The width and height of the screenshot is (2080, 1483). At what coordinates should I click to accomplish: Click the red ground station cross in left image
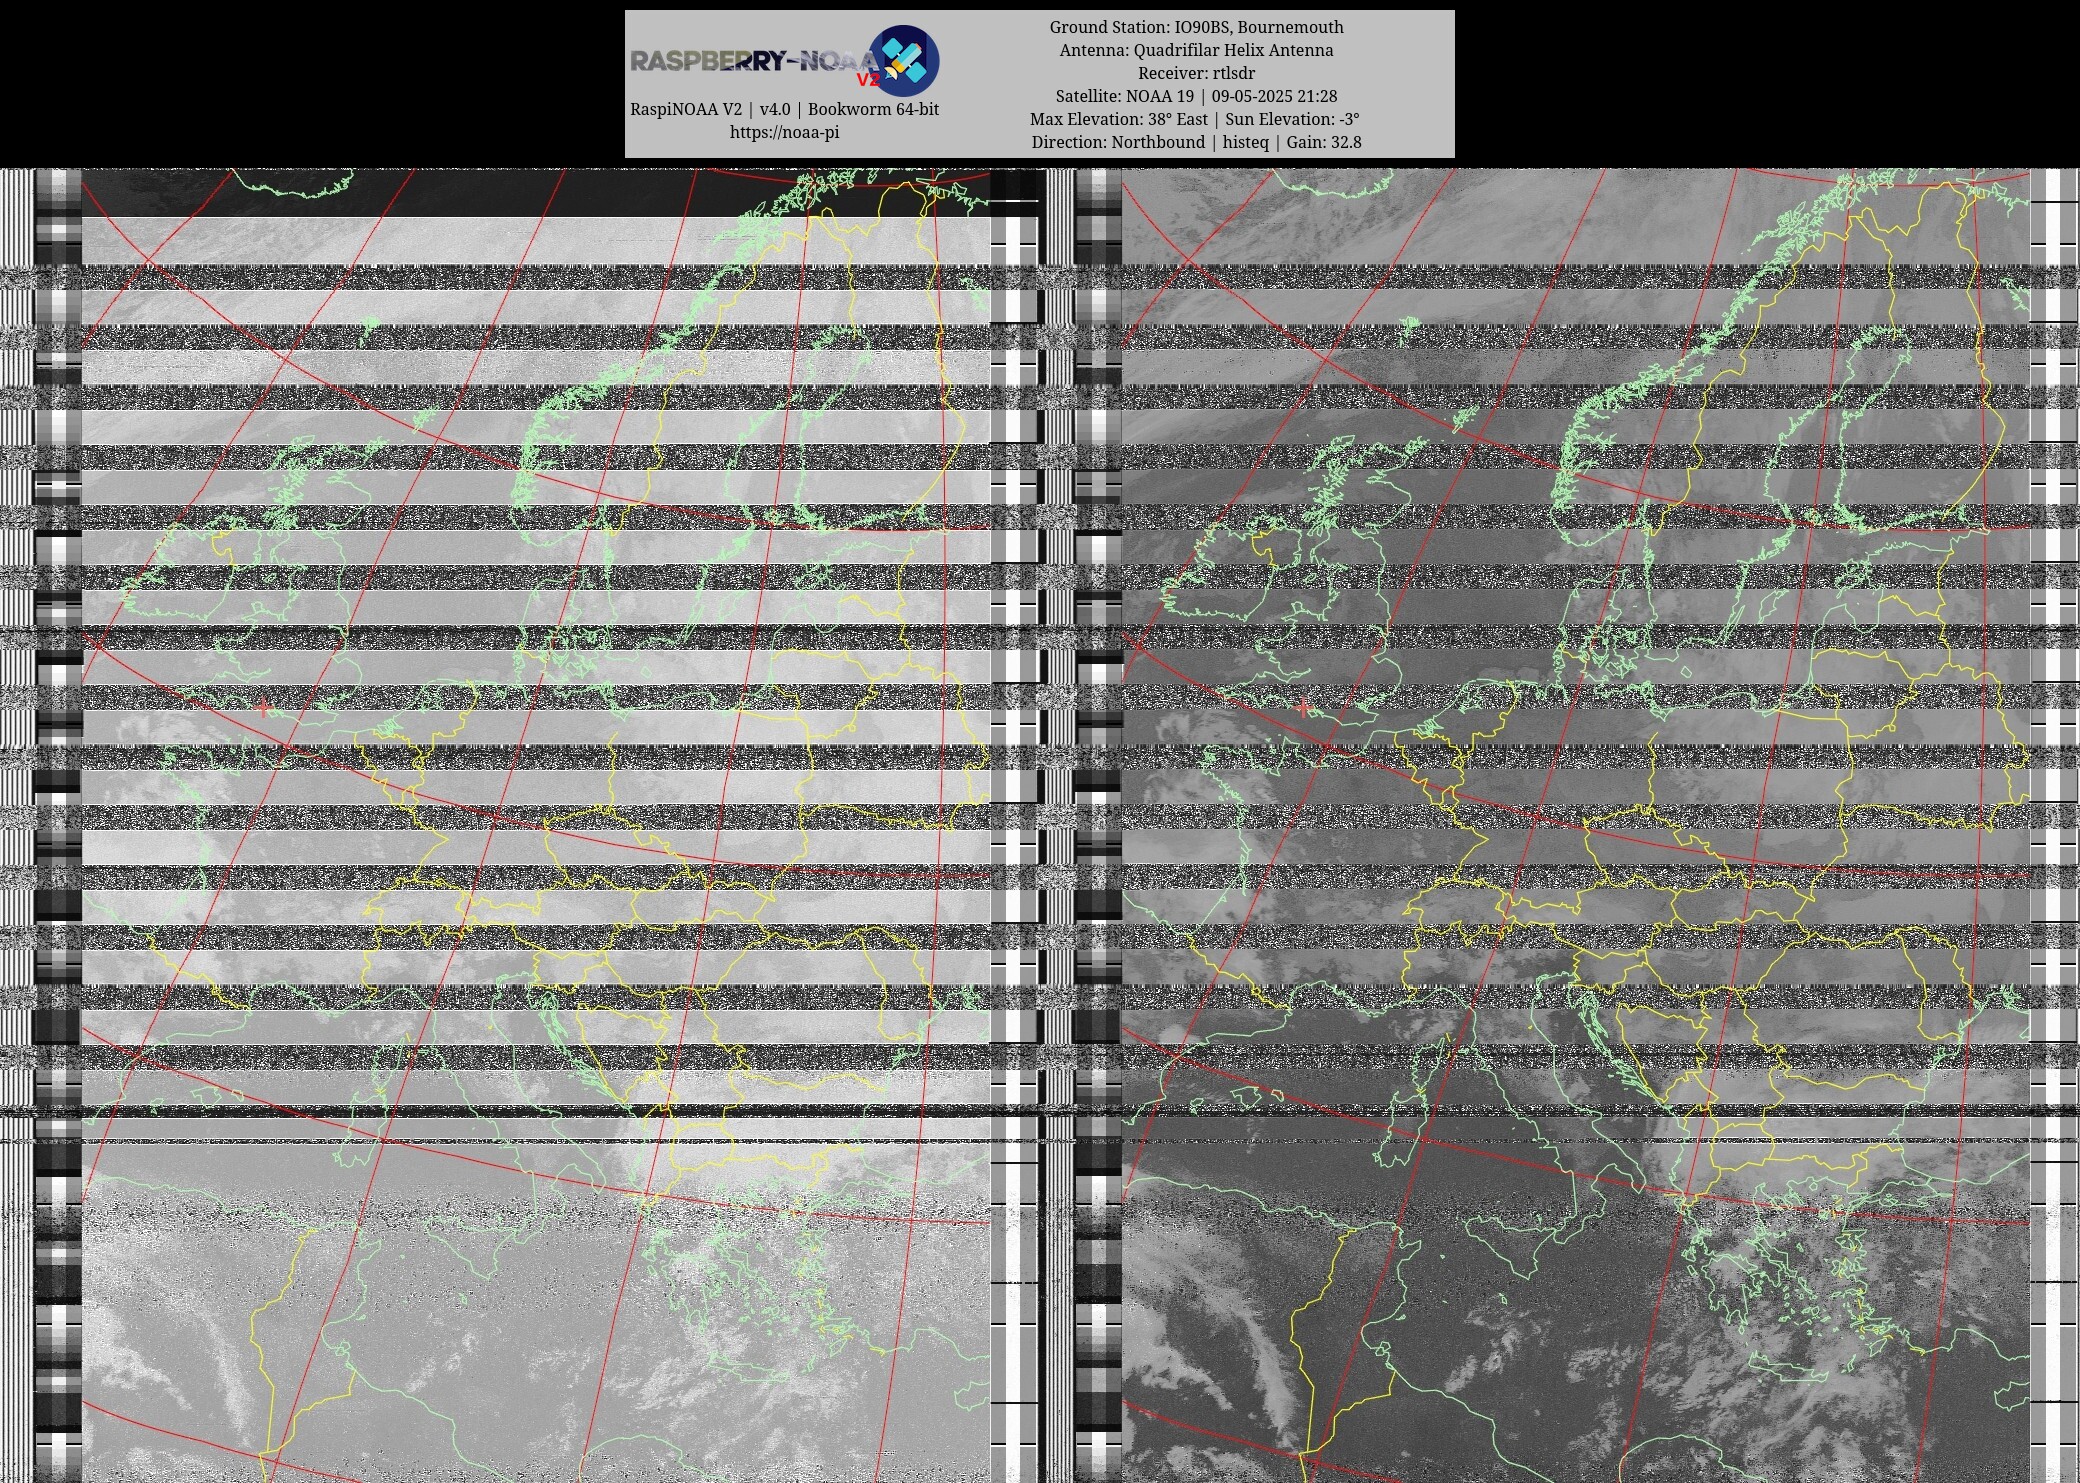(x=263, y=708)
